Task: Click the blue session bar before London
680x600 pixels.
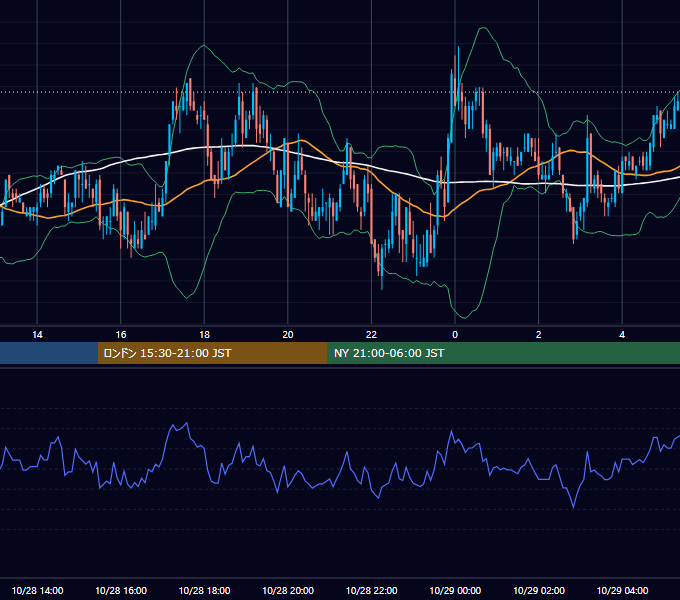Action: click(x=49, y=353)
